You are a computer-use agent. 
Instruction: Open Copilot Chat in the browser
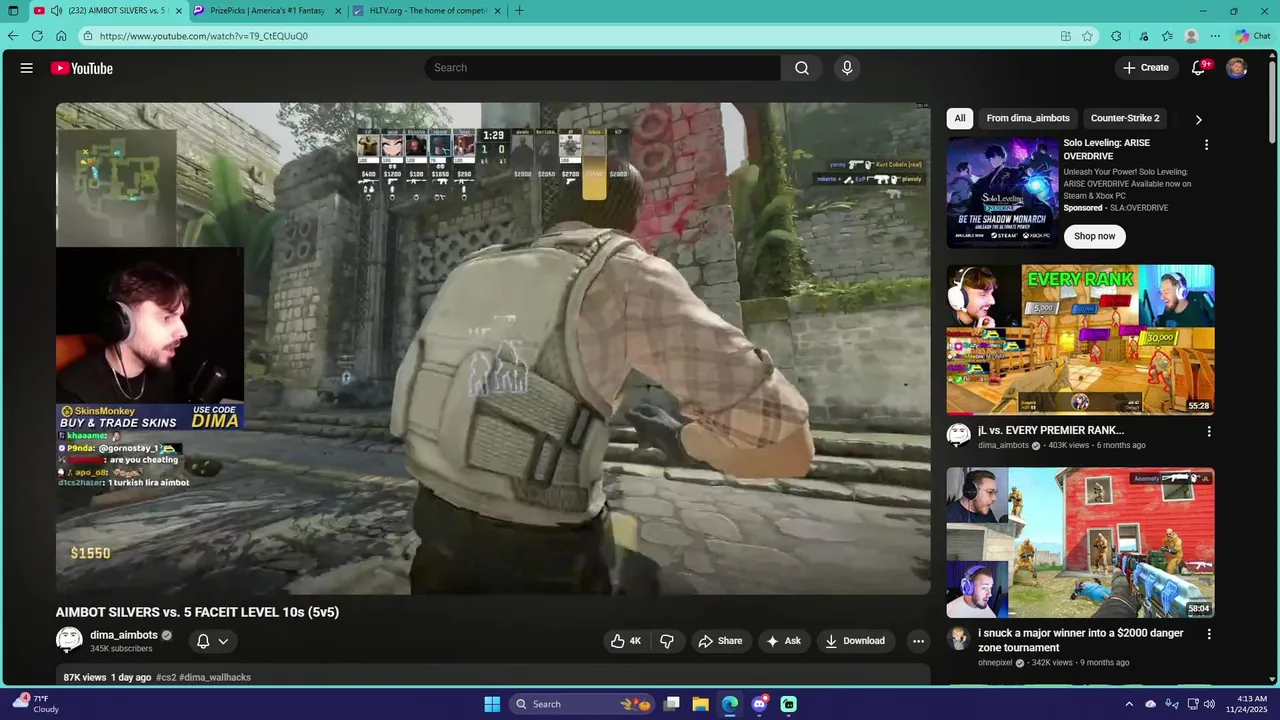[x=1252, y=36]
